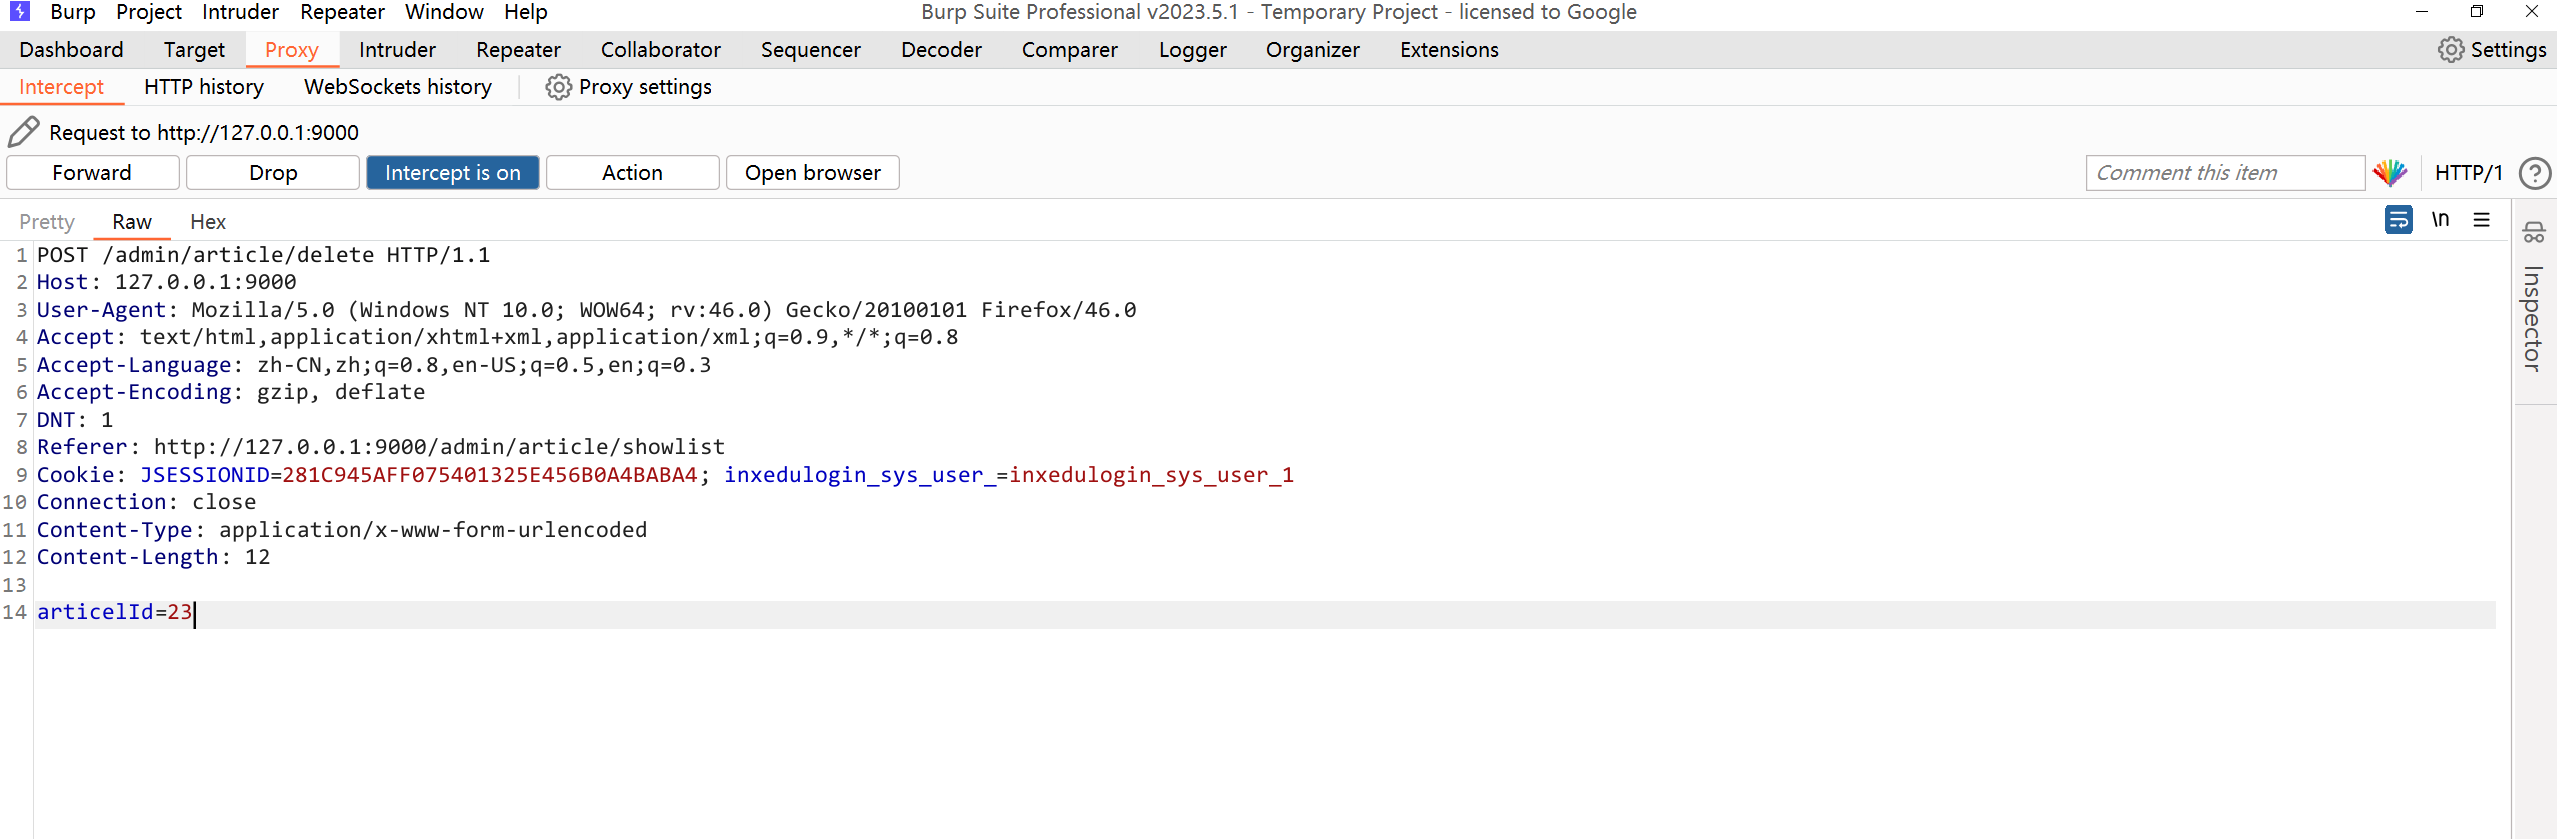This screenshot has height=839, width=2557.
Task: Click Open browser button
Action: pos(813,173)
